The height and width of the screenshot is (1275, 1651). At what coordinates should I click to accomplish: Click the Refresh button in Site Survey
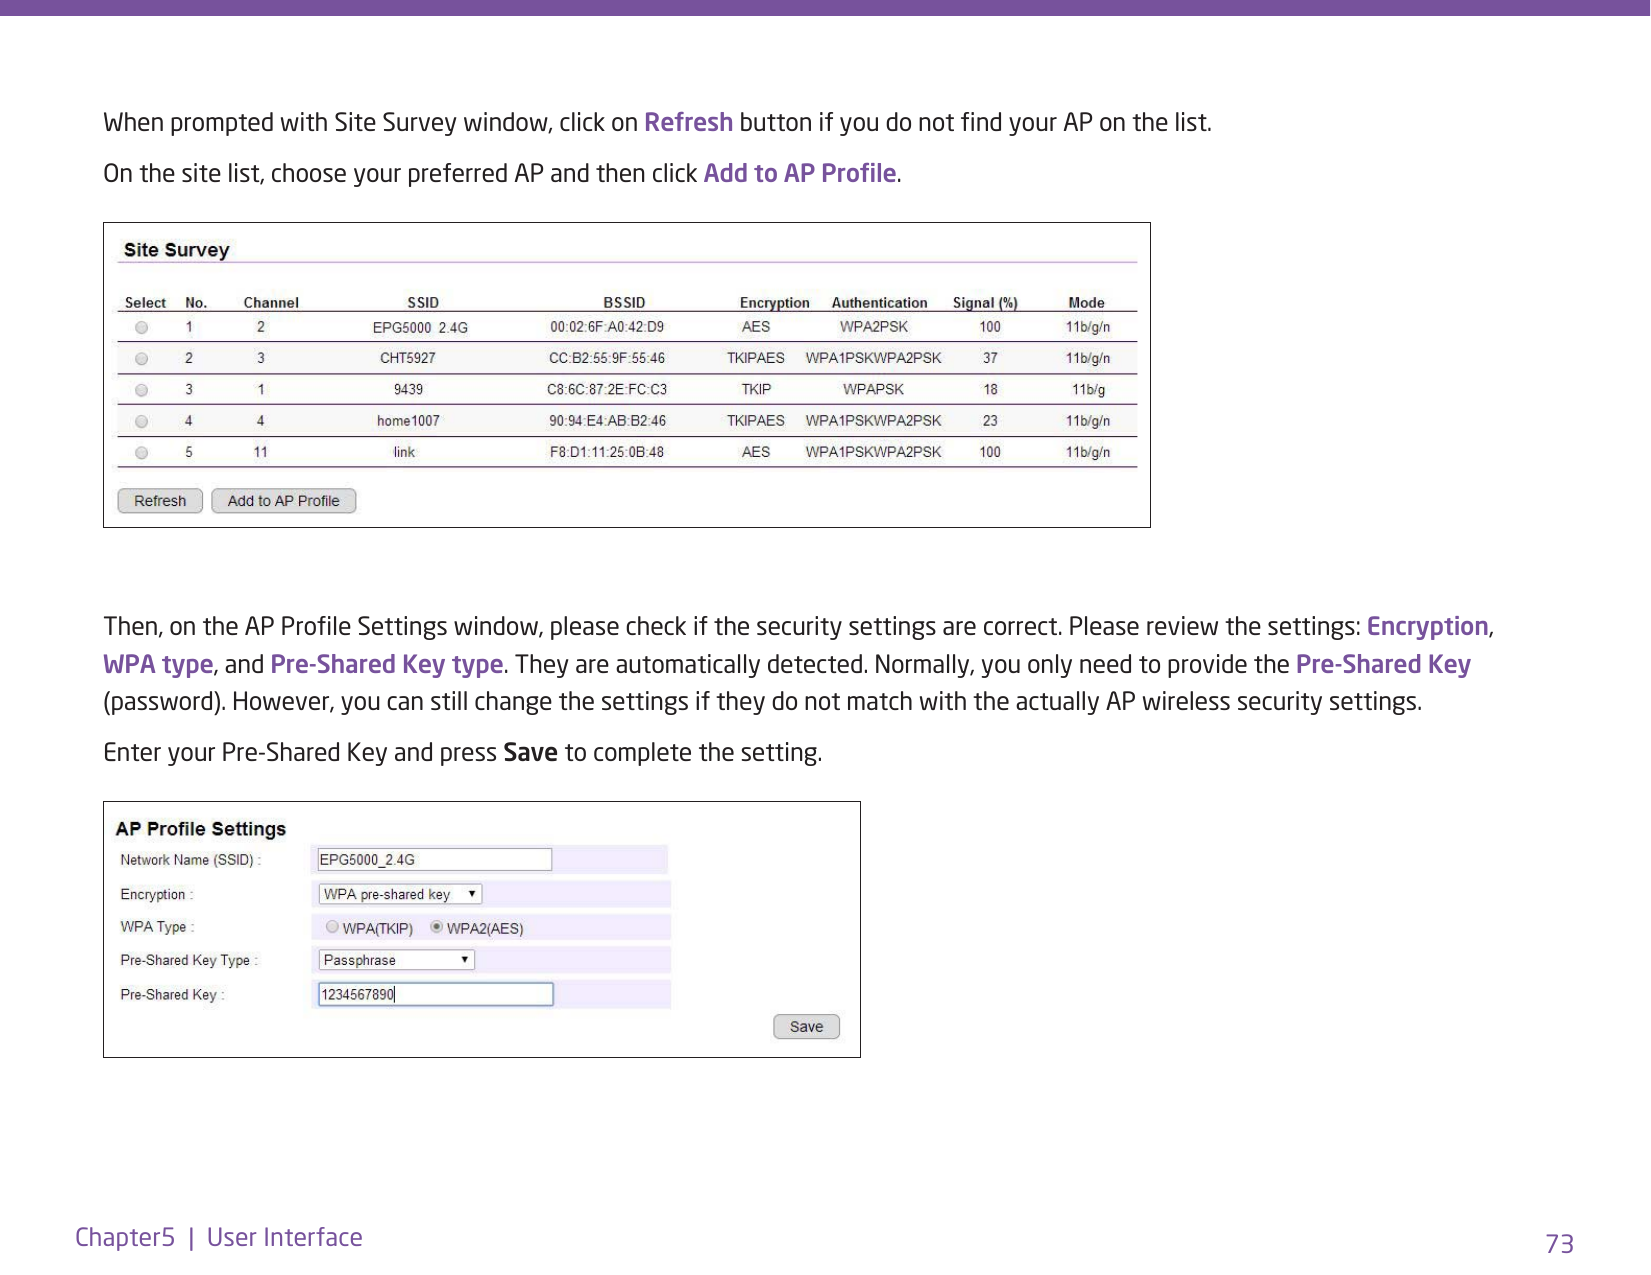(x=160, y=501)
